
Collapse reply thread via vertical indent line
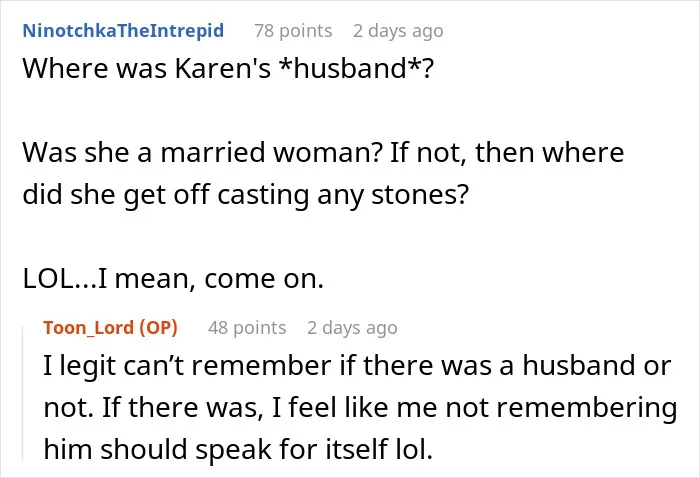click(x=23, y=393)
